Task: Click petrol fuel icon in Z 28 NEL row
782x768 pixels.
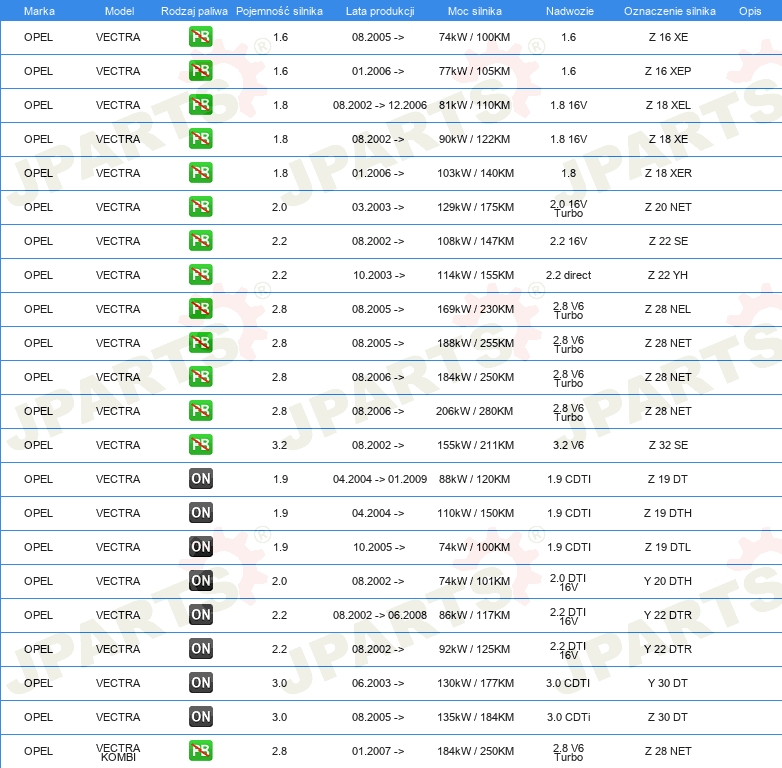Action: coord(200,309)
